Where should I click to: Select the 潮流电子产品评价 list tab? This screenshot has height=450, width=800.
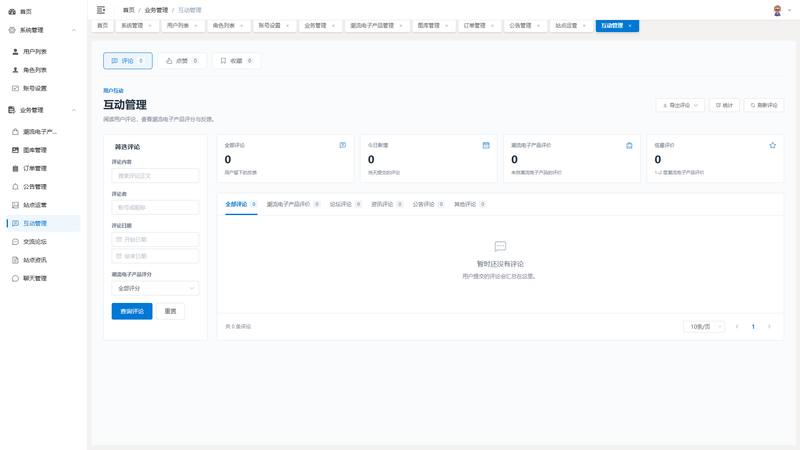point(293,204)
